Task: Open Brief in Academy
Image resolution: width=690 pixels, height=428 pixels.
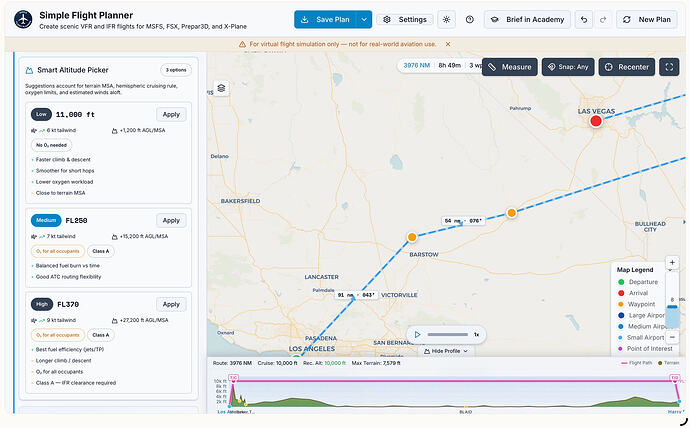Action: tap(527, 20)
